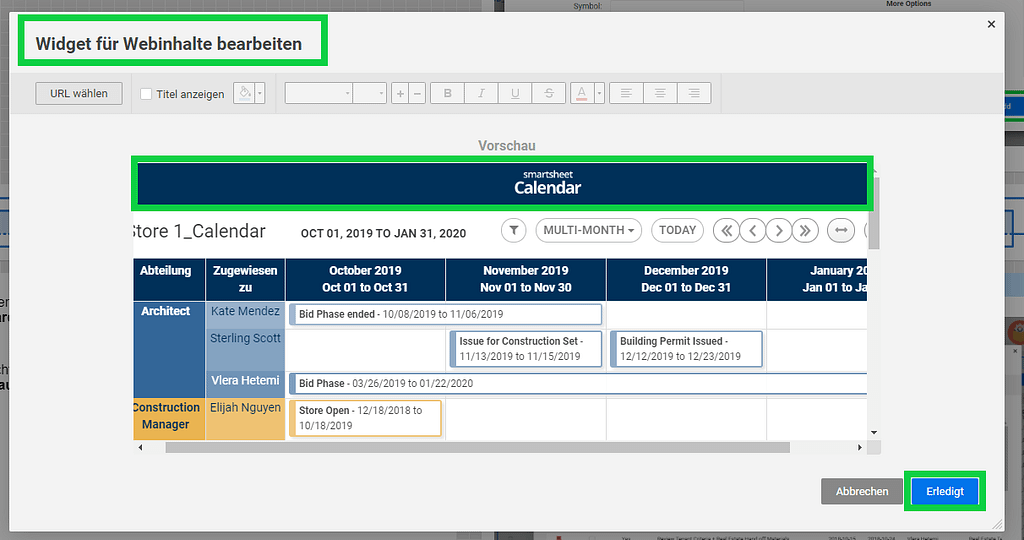Screen dimensions: 1024x540
Task: Click the text color A icon
Action: [x=581, y=93]
